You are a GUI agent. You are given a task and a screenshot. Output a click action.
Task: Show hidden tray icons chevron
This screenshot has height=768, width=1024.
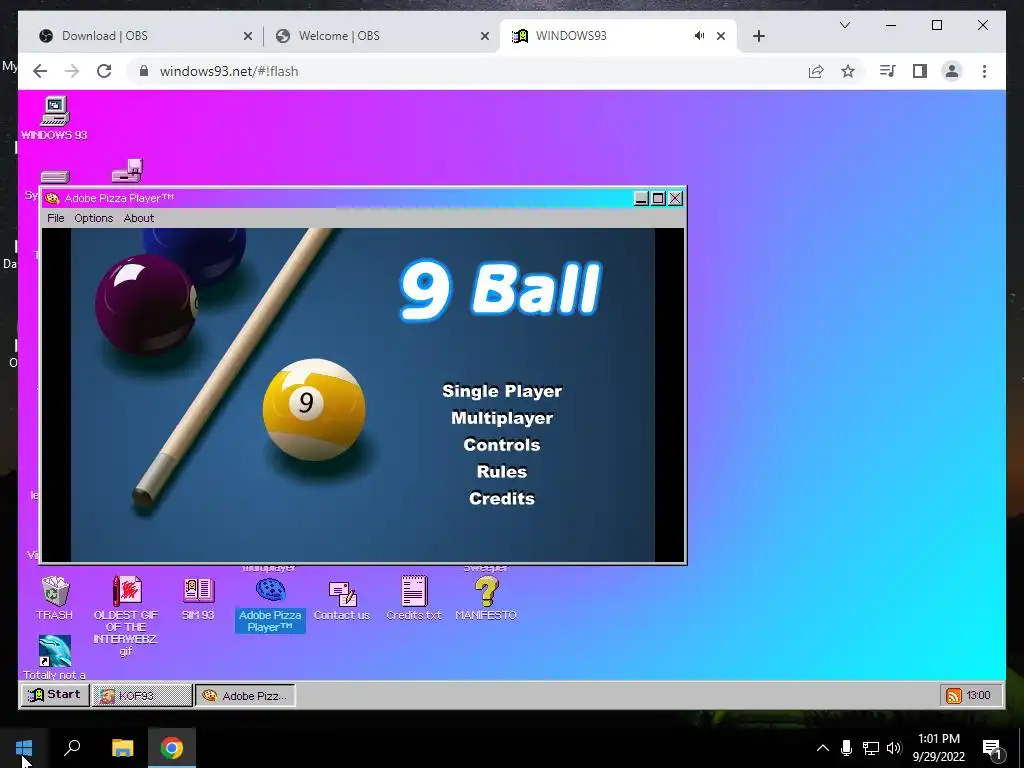[823, 748]
